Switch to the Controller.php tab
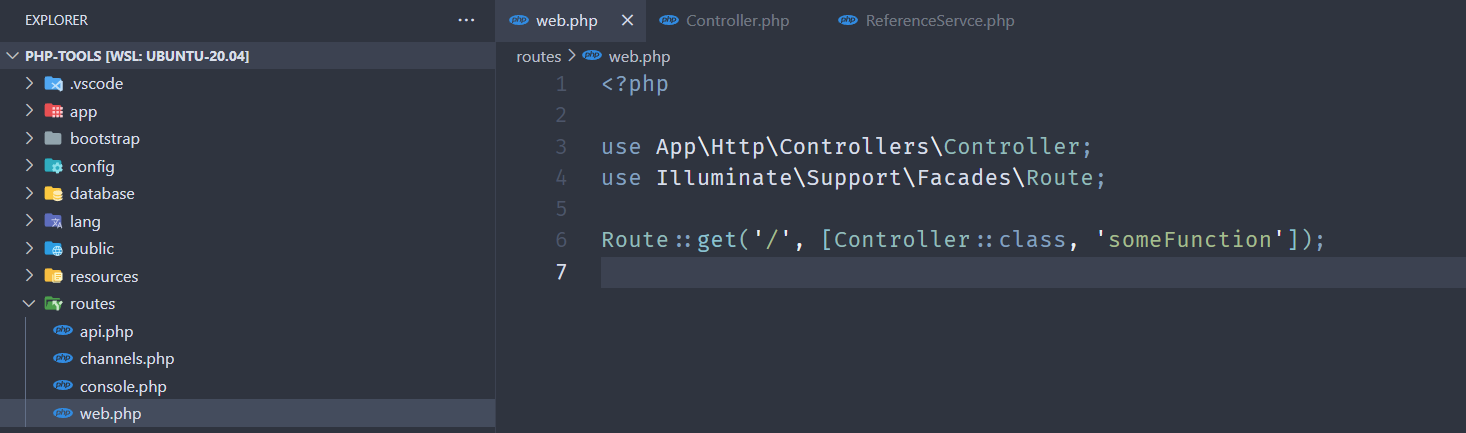This screenshot has width=1466, height=433. pyautogui.click(x=737, y=21)
